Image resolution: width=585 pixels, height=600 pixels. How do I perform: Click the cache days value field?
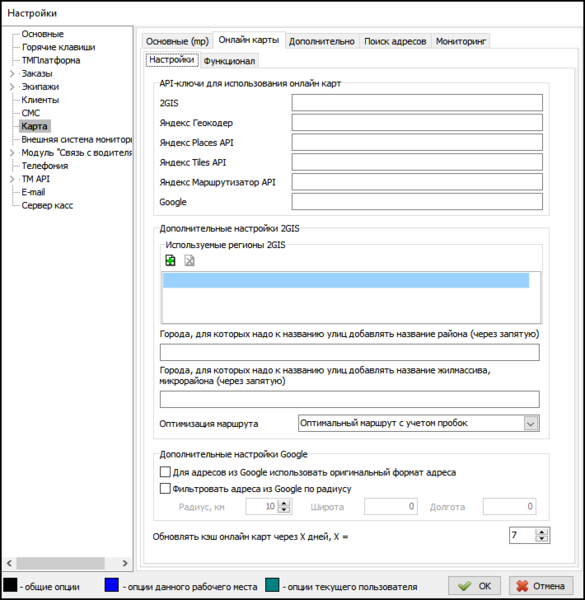522,535
